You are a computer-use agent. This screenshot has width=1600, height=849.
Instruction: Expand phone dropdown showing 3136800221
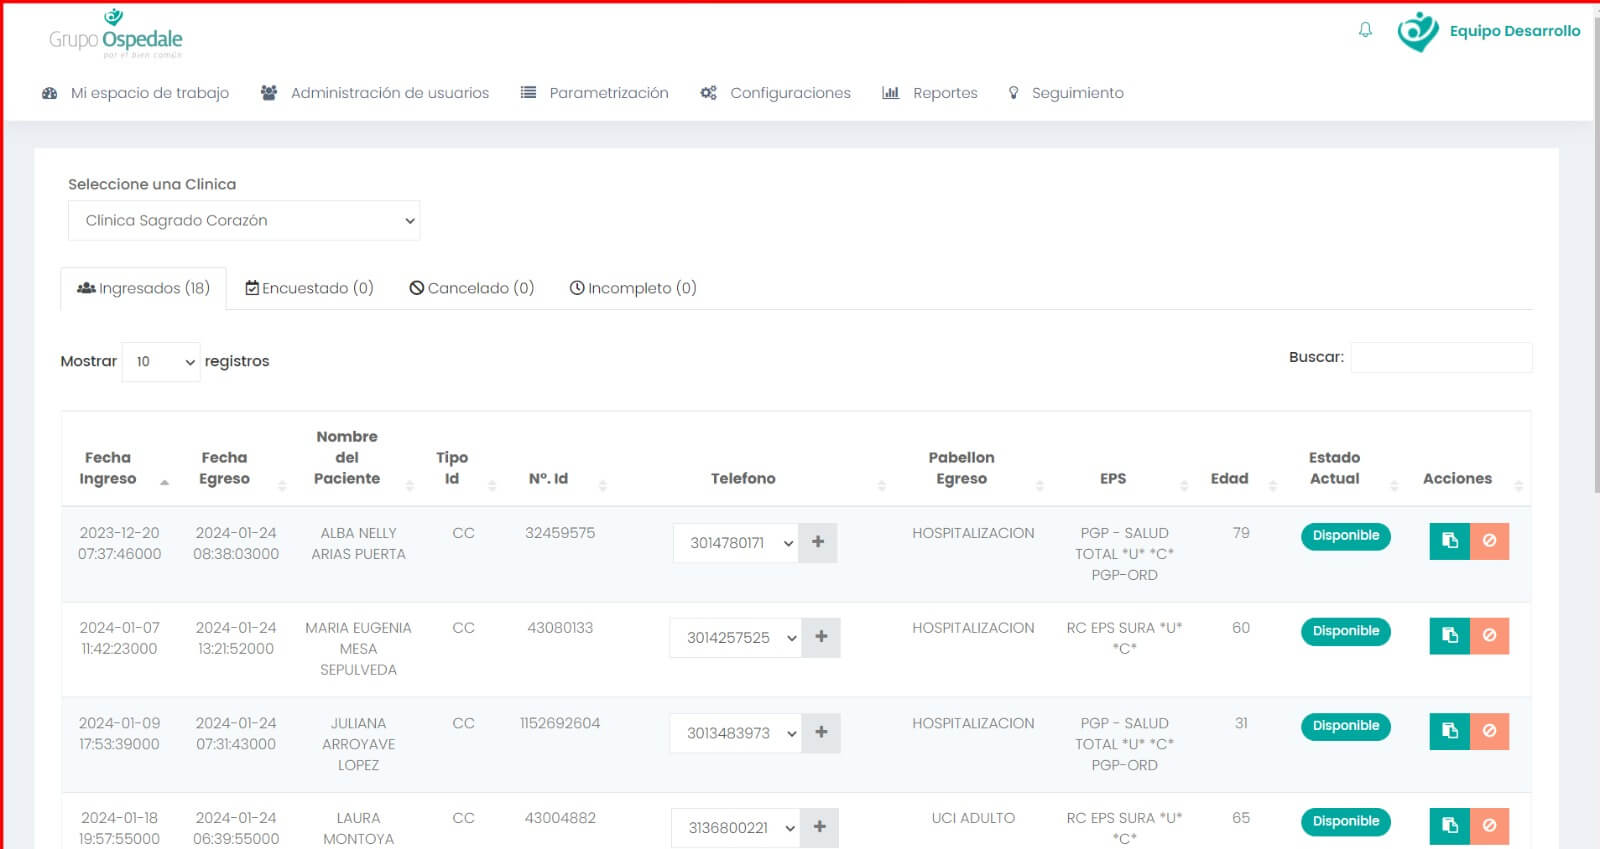(736, 828)
